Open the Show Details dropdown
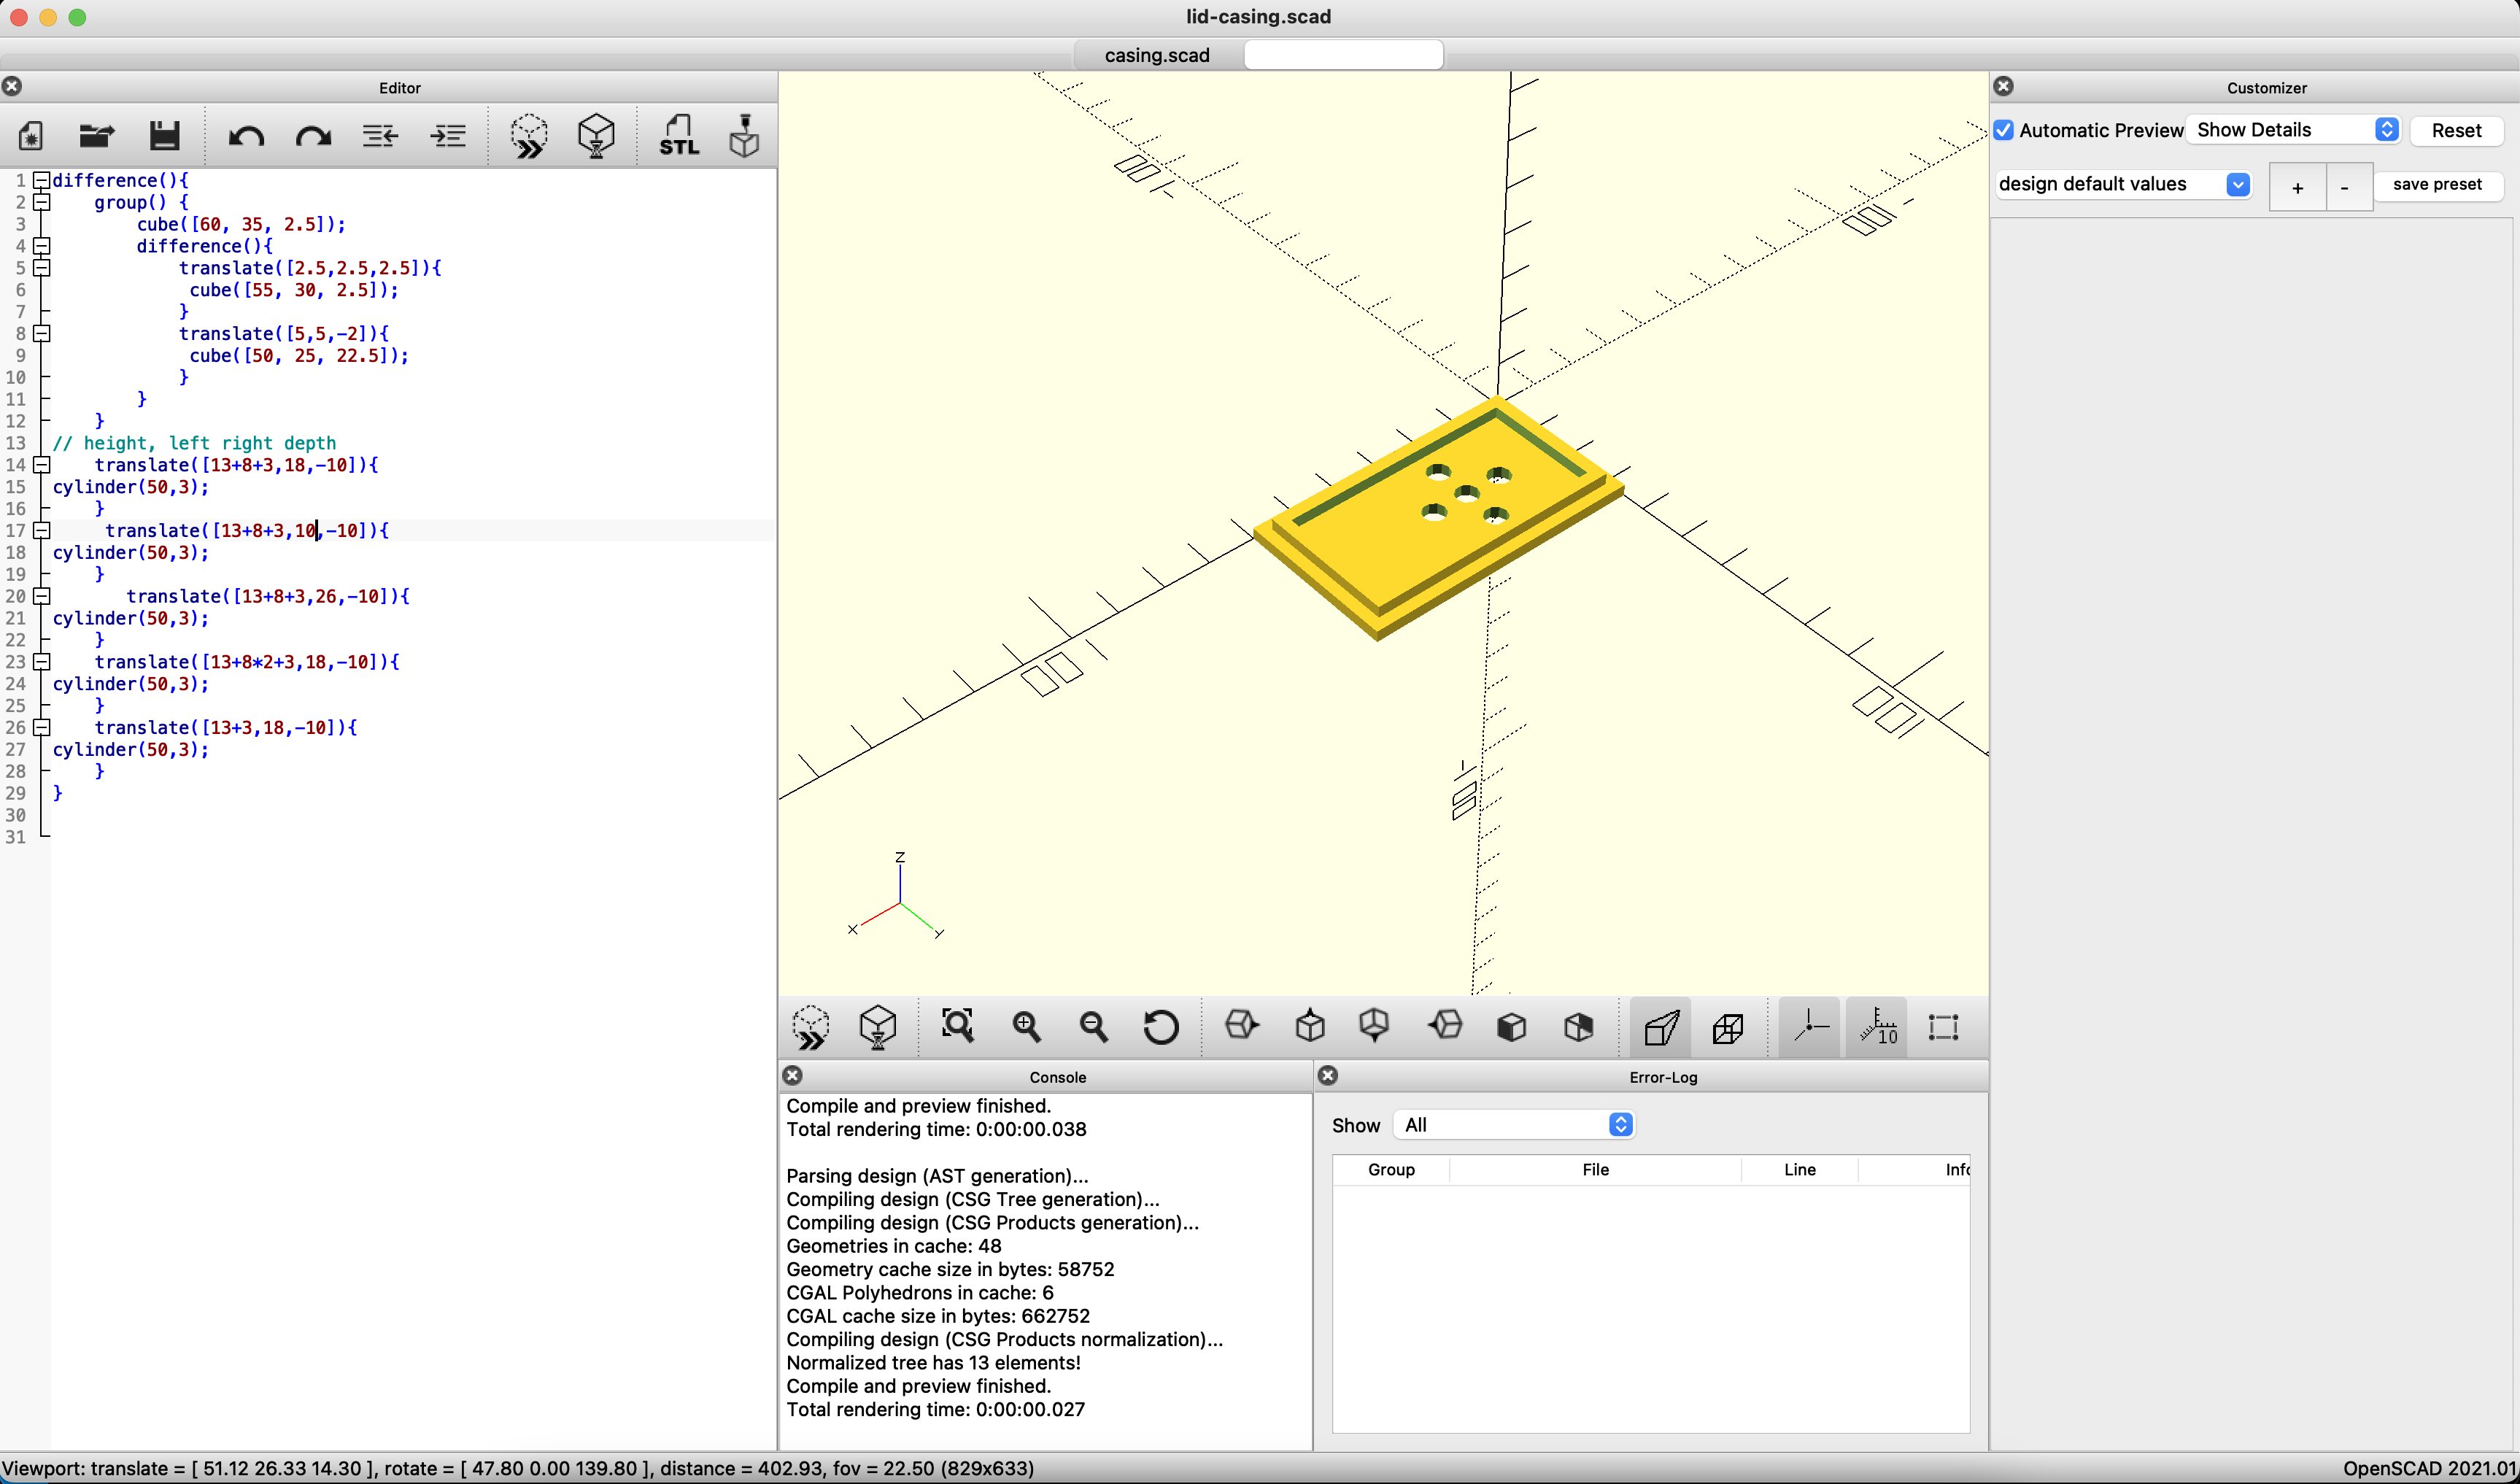The height and width of the screenshot is (1484, 2520). [2293, 130]
